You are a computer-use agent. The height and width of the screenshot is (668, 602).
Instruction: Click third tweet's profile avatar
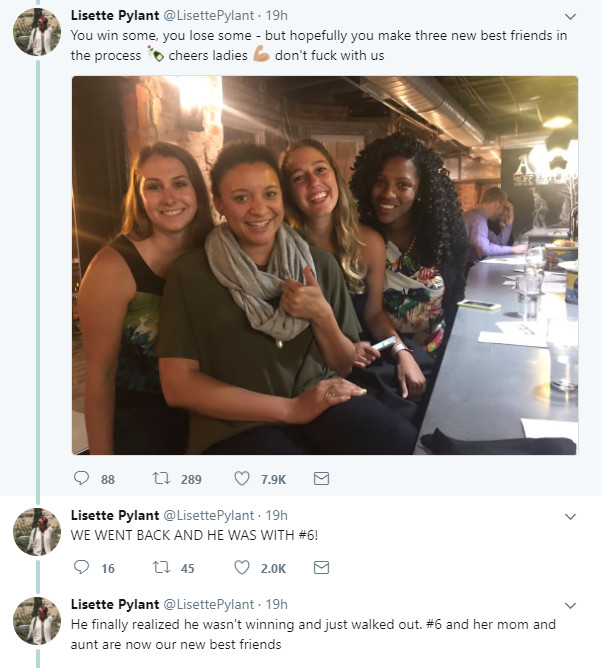click(x=37, y=620)
